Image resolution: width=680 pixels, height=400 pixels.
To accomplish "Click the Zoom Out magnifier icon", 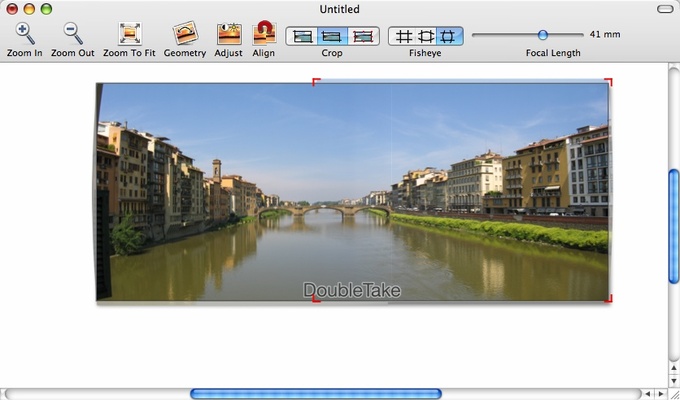I will point(72,34).
